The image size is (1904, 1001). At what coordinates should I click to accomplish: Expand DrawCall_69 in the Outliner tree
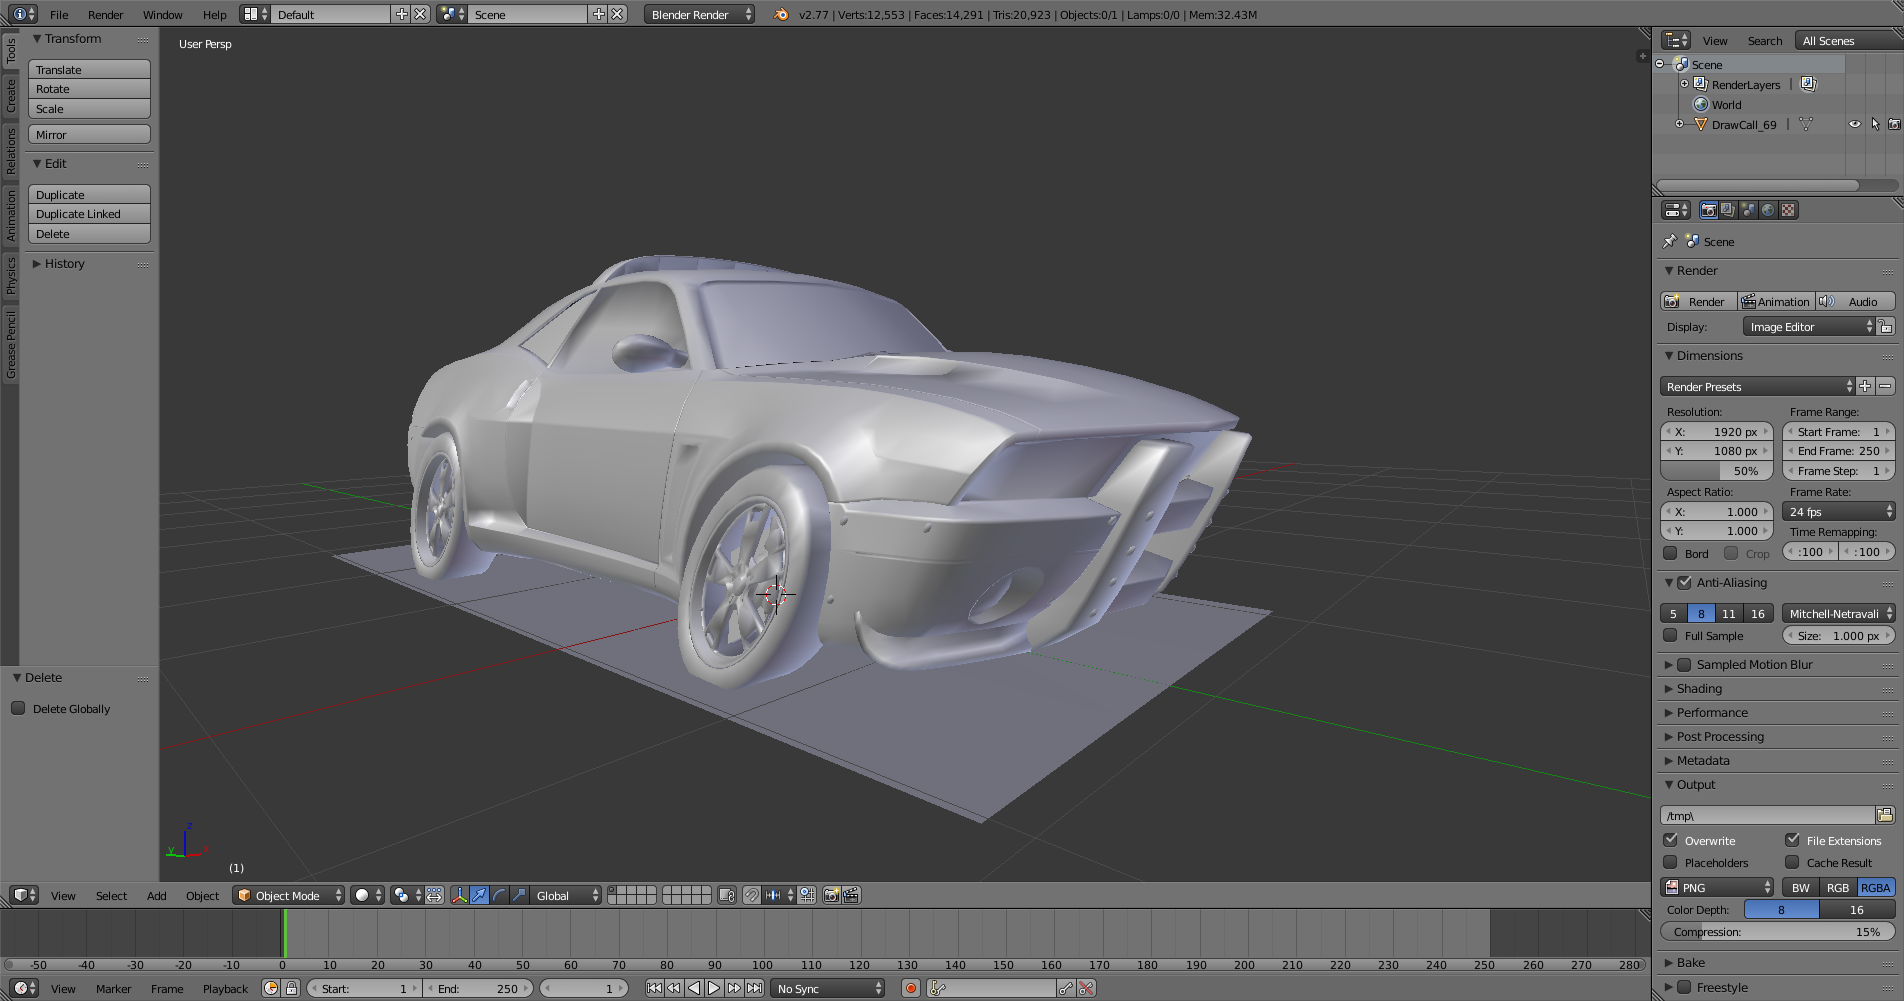[1679, 124]
